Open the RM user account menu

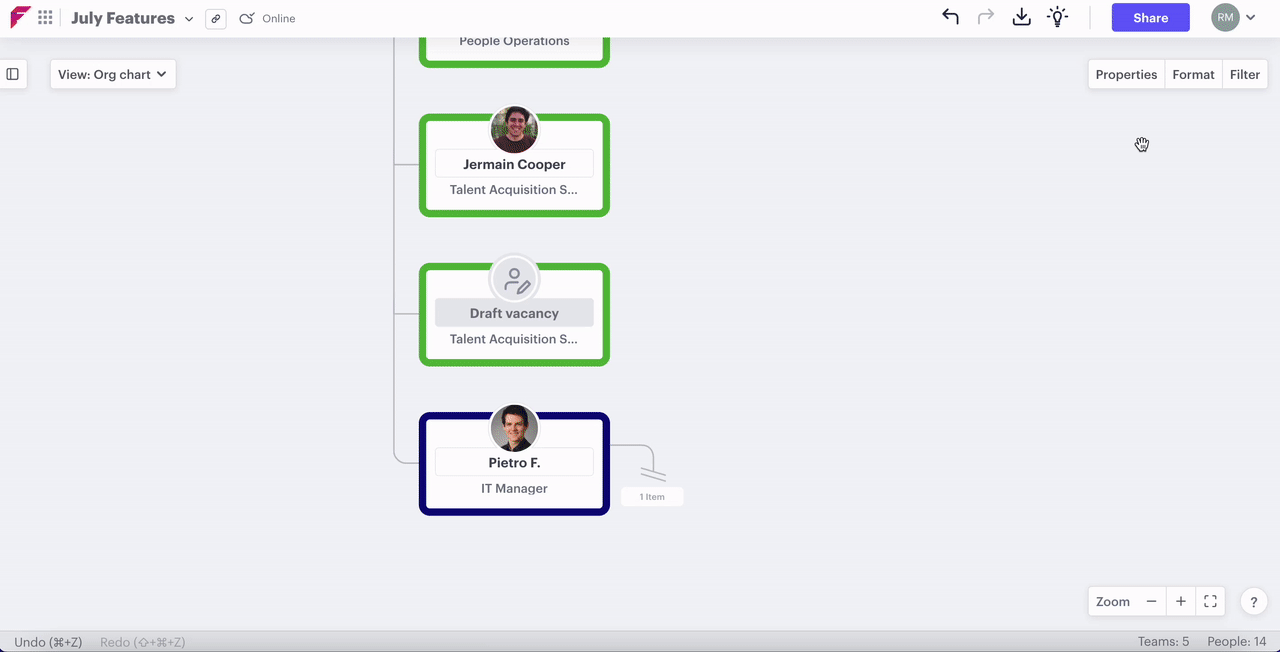(x=1233, y=17)
